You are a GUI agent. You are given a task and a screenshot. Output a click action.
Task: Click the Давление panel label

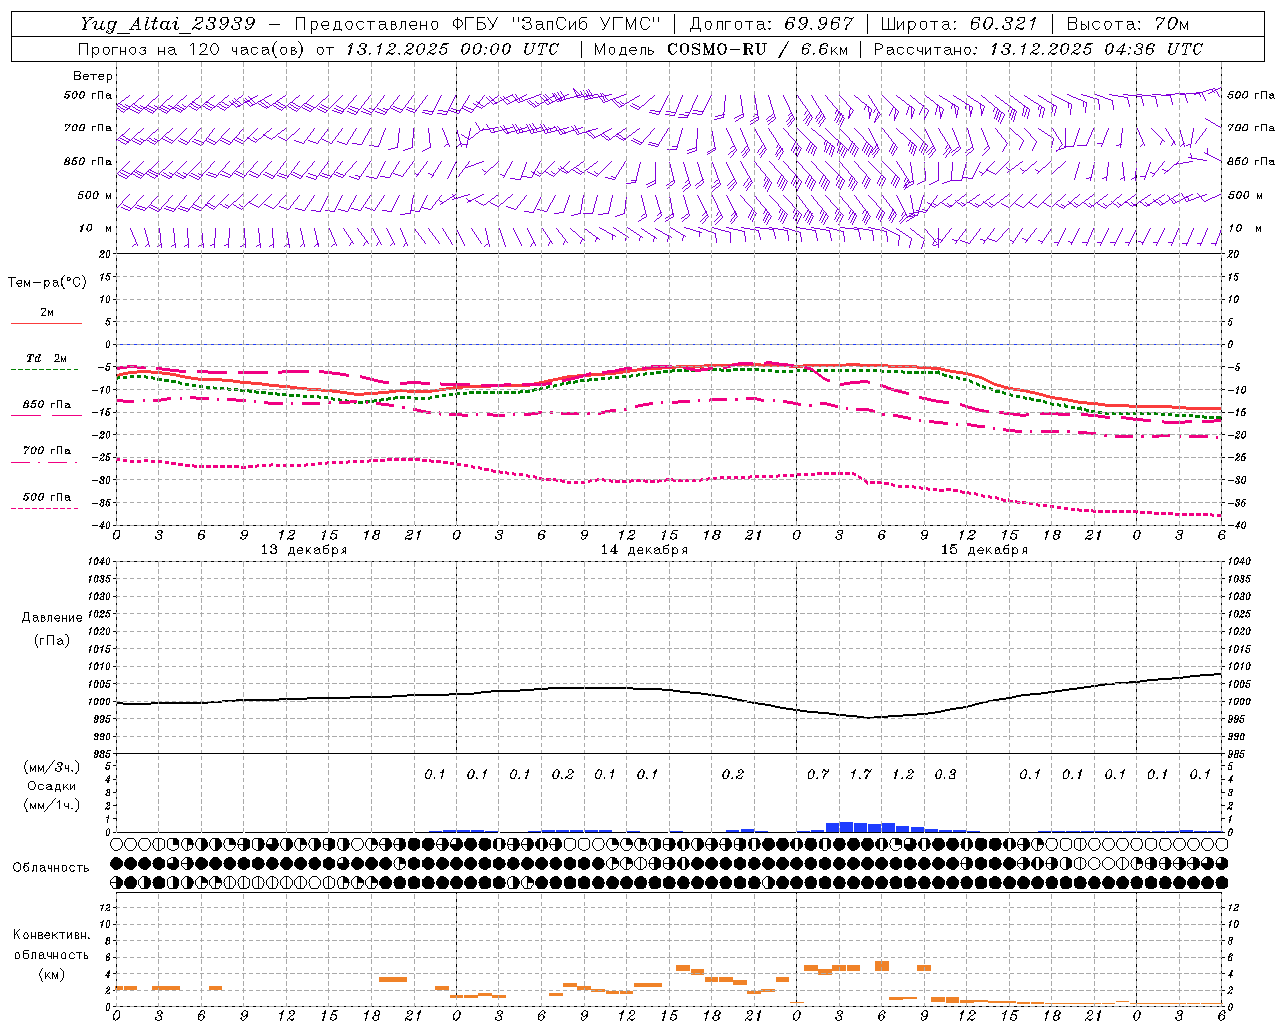click(x=52, y=618)
